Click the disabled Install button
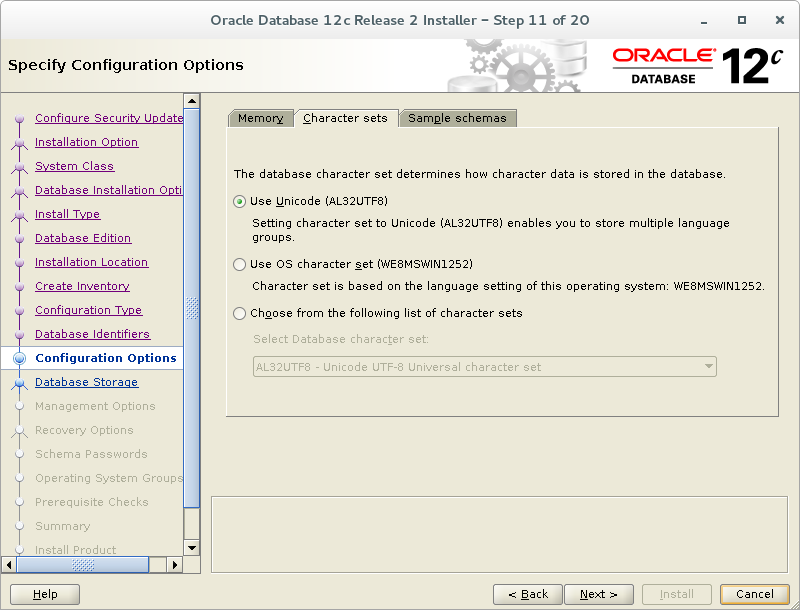Image resolution: width=800 pixels, height=610 pixels. [x=677, y=594]
